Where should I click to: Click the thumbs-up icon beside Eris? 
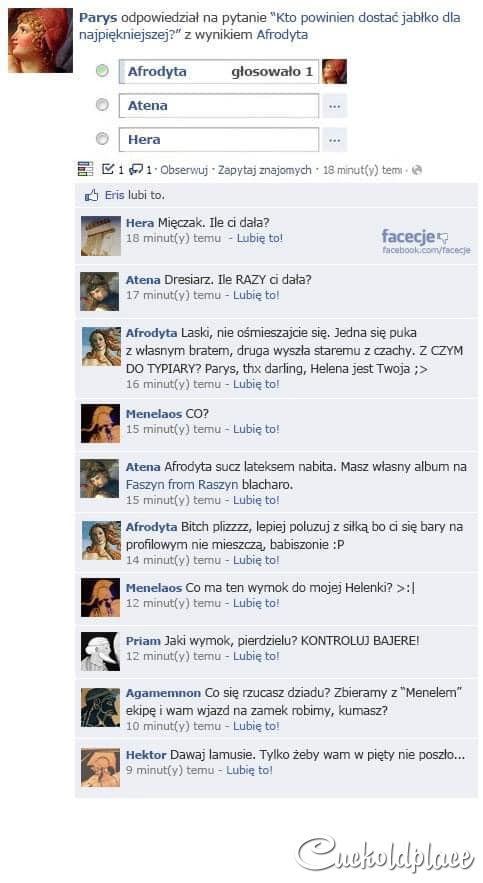pos(91,195)
